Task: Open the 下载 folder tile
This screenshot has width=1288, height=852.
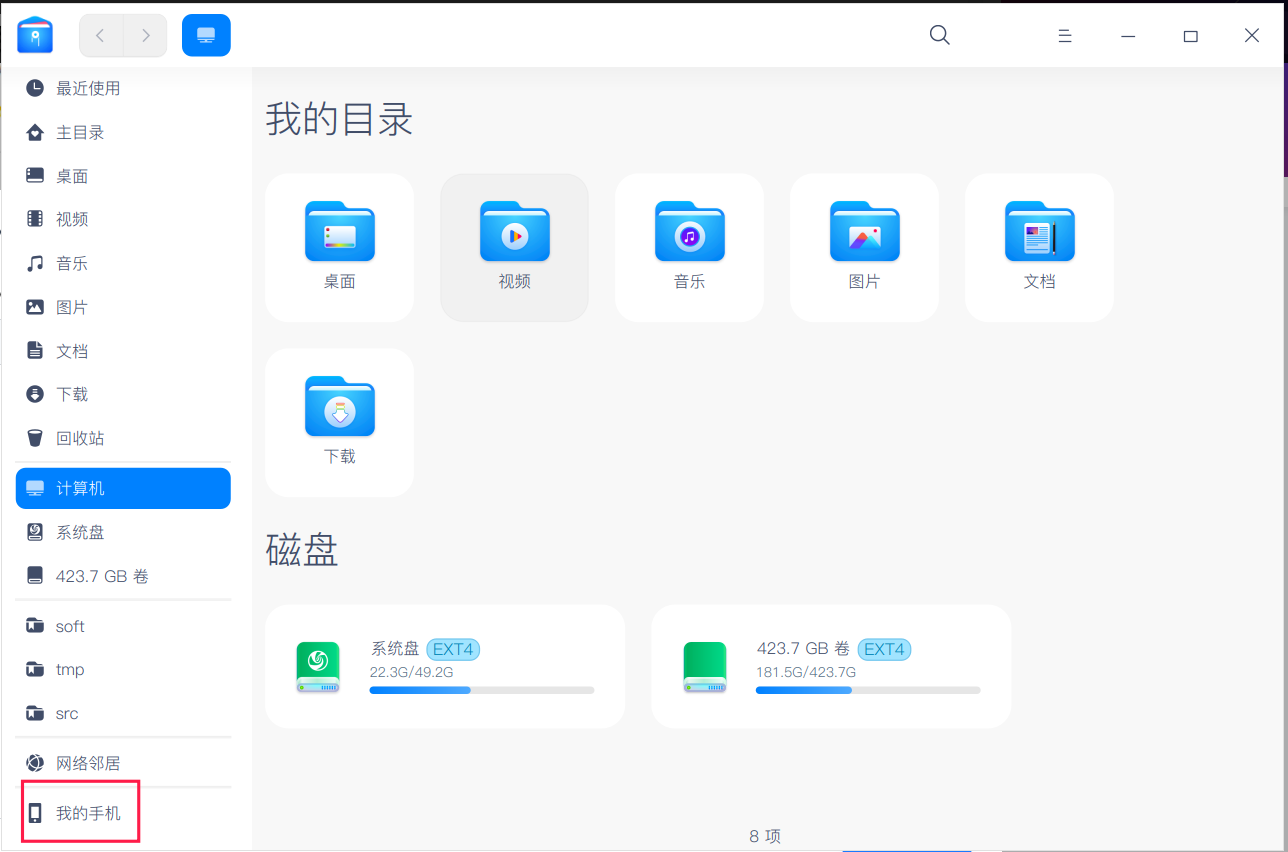Action: pyautogui.click(x=339, y=420)
